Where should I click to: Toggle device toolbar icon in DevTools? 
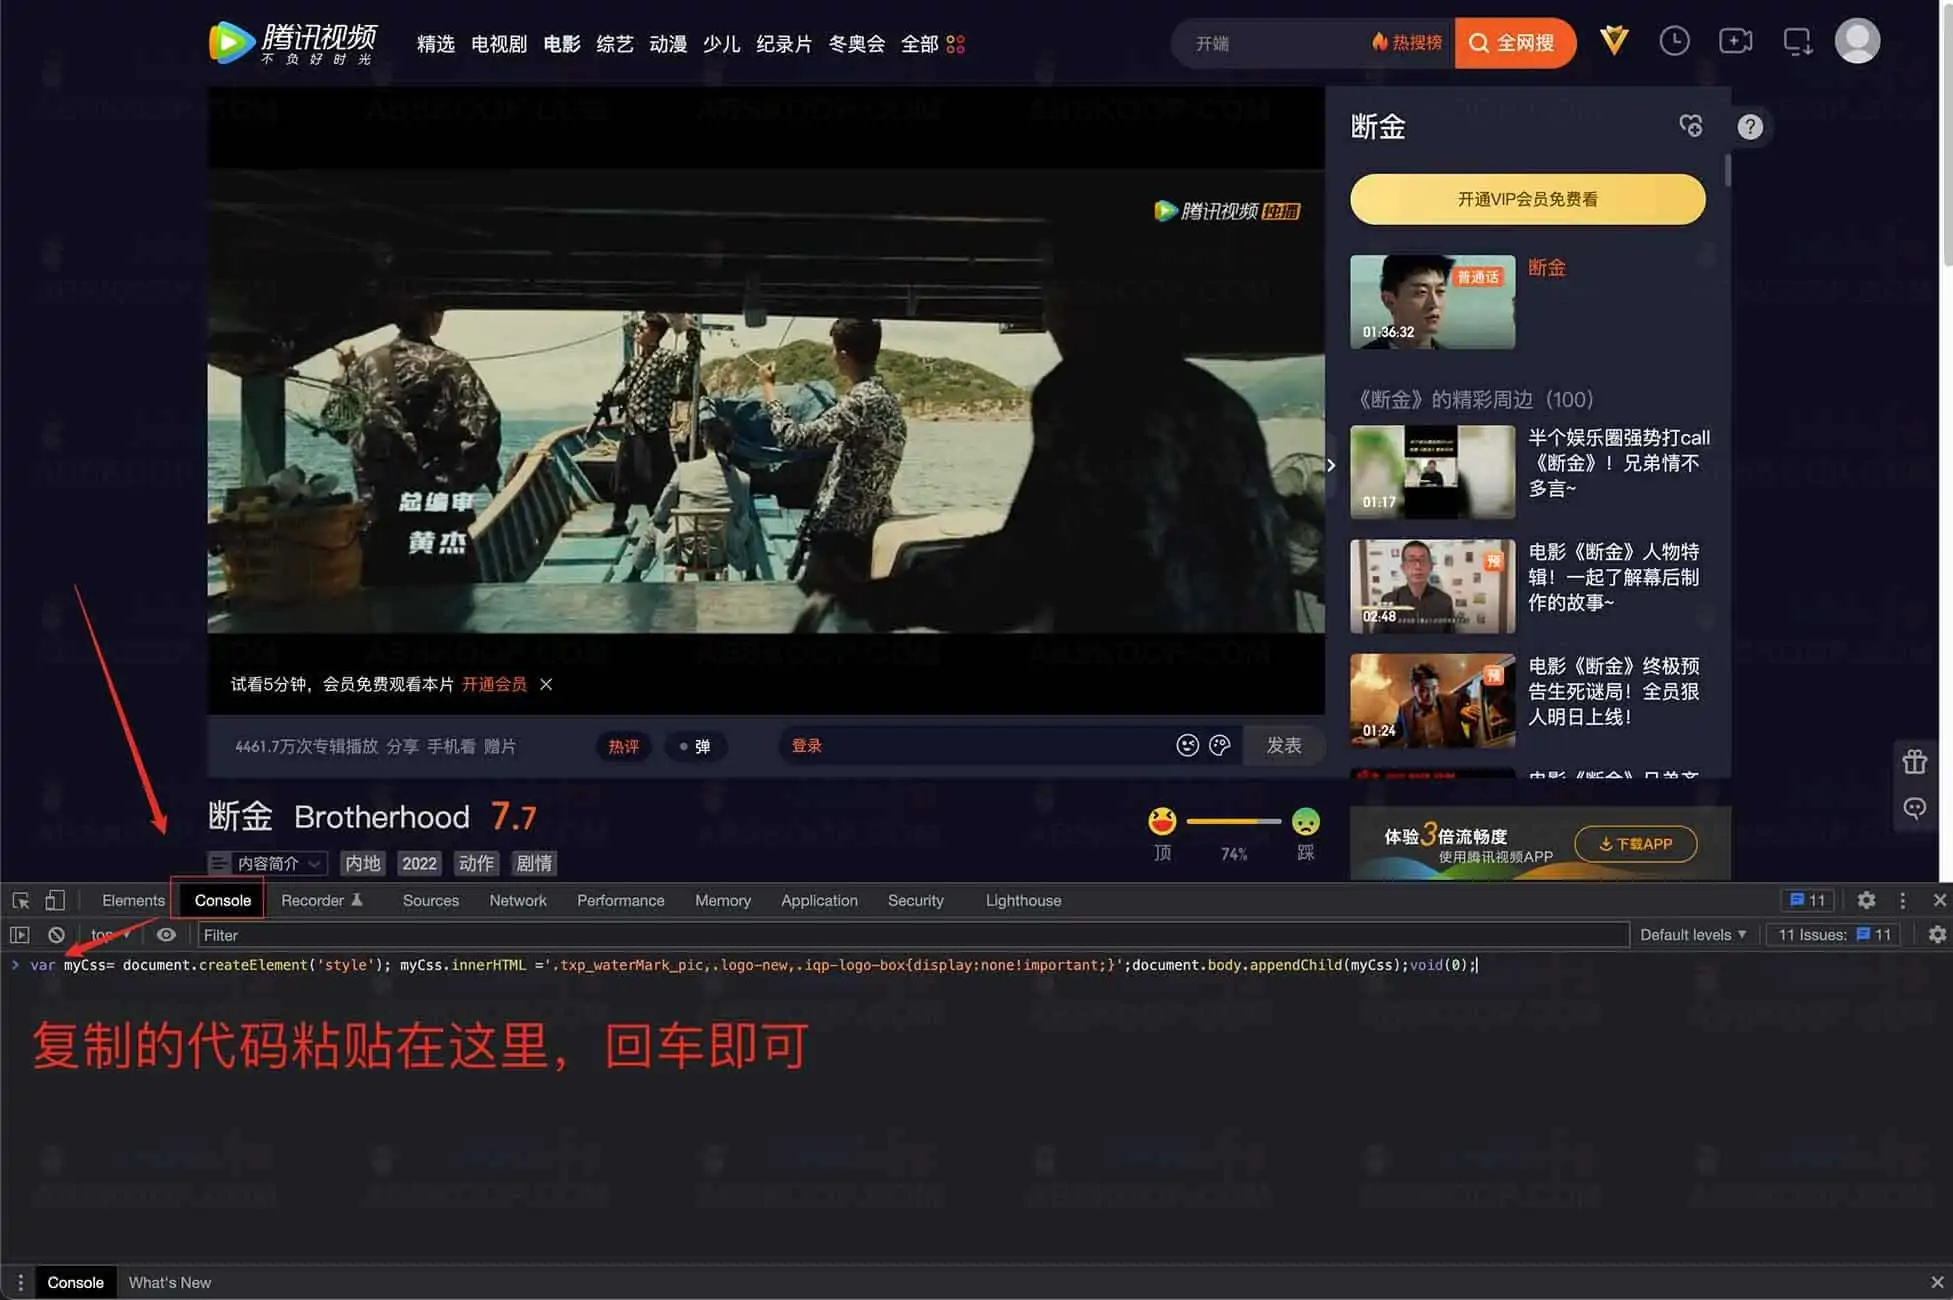click(x=55, y=900)
